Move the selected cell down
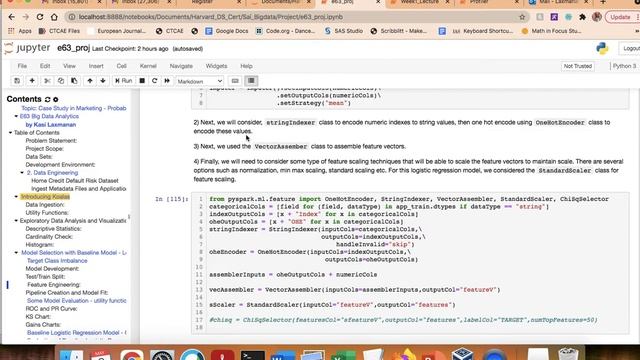 [x=103, y=81]
